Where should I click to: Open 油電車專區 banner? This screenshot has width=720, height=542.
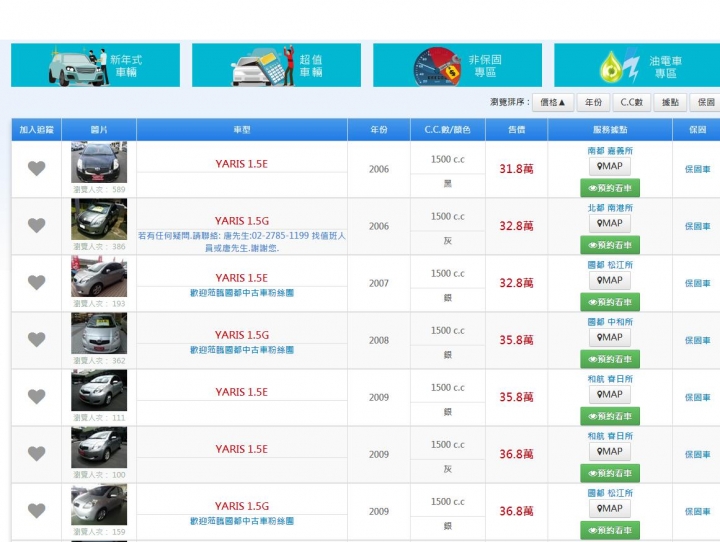[637, 65]
